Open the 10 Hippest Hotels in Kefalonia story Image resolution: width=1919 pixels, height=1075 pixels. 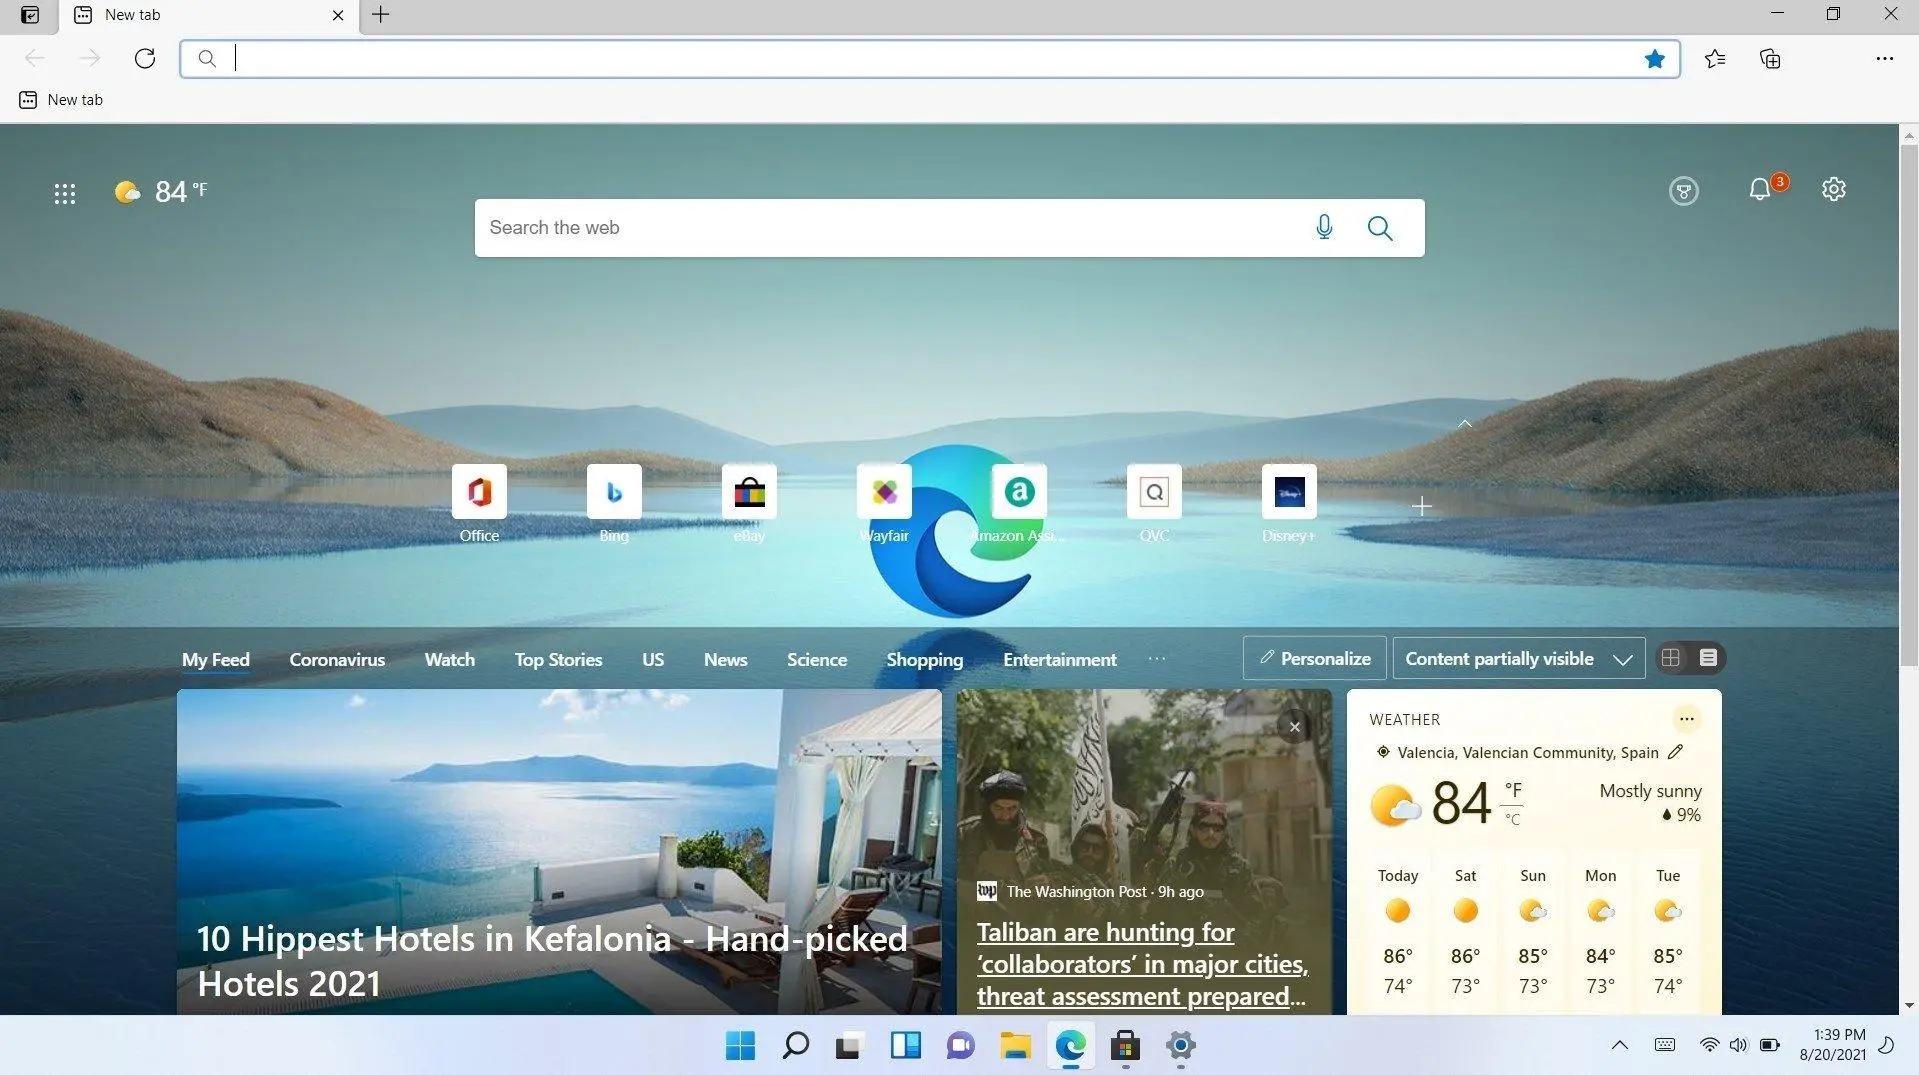coord(552,961)
